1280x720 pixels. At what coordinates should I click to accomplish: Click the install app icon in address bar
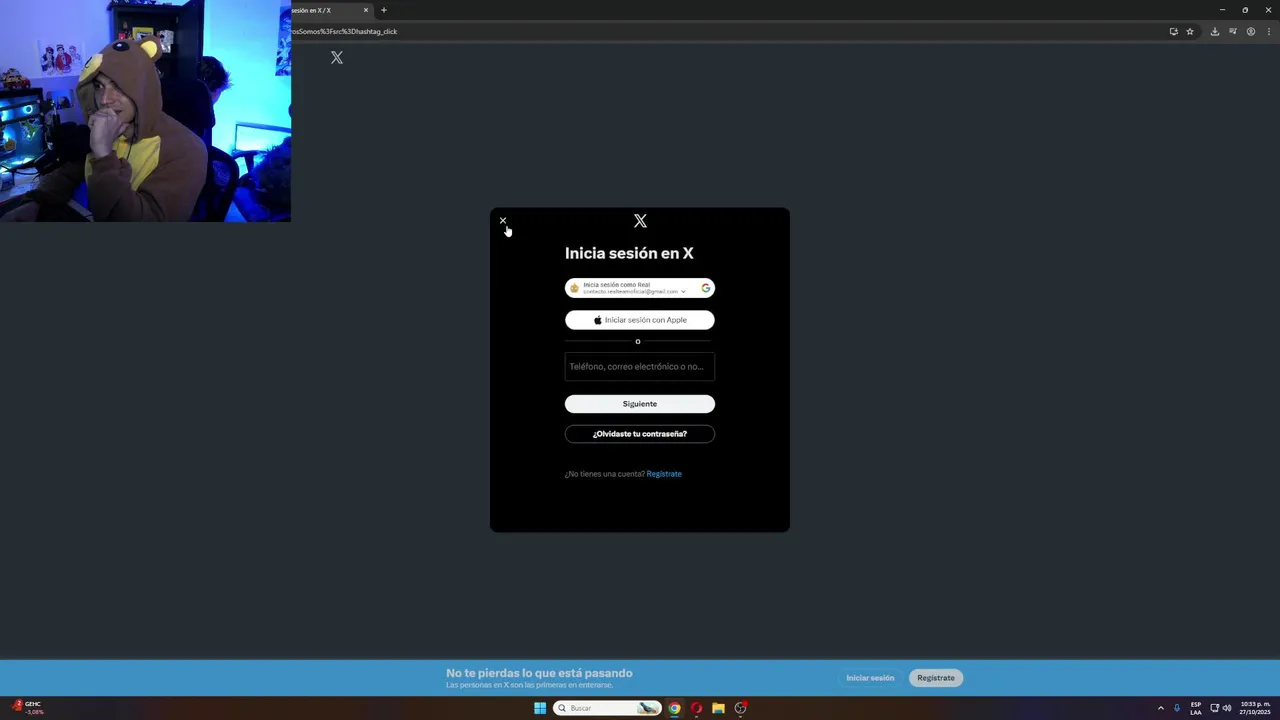pyautogui.click(x=1173, y=31)
